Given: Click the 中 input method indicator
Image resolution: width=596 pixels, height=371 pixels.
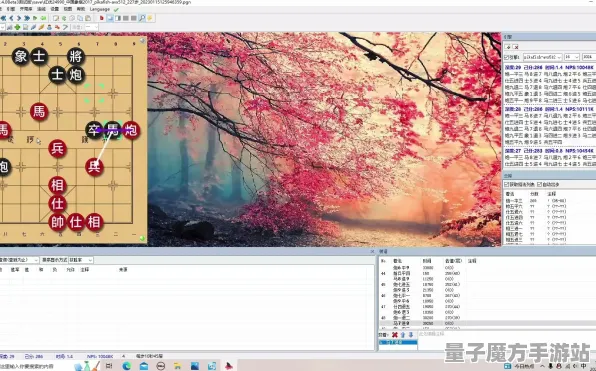Looking at the screenshot, I should coord(583,366).
